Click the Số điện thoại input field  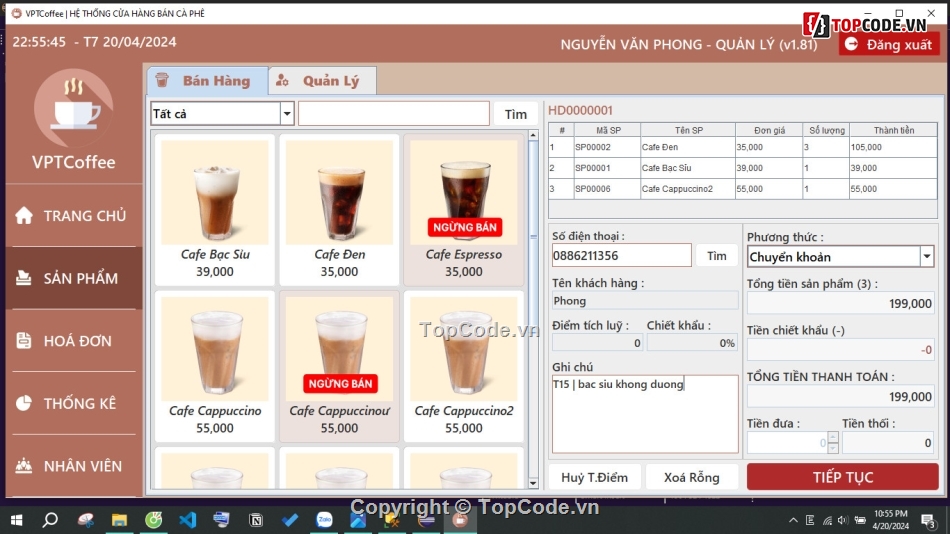(621, 256)
